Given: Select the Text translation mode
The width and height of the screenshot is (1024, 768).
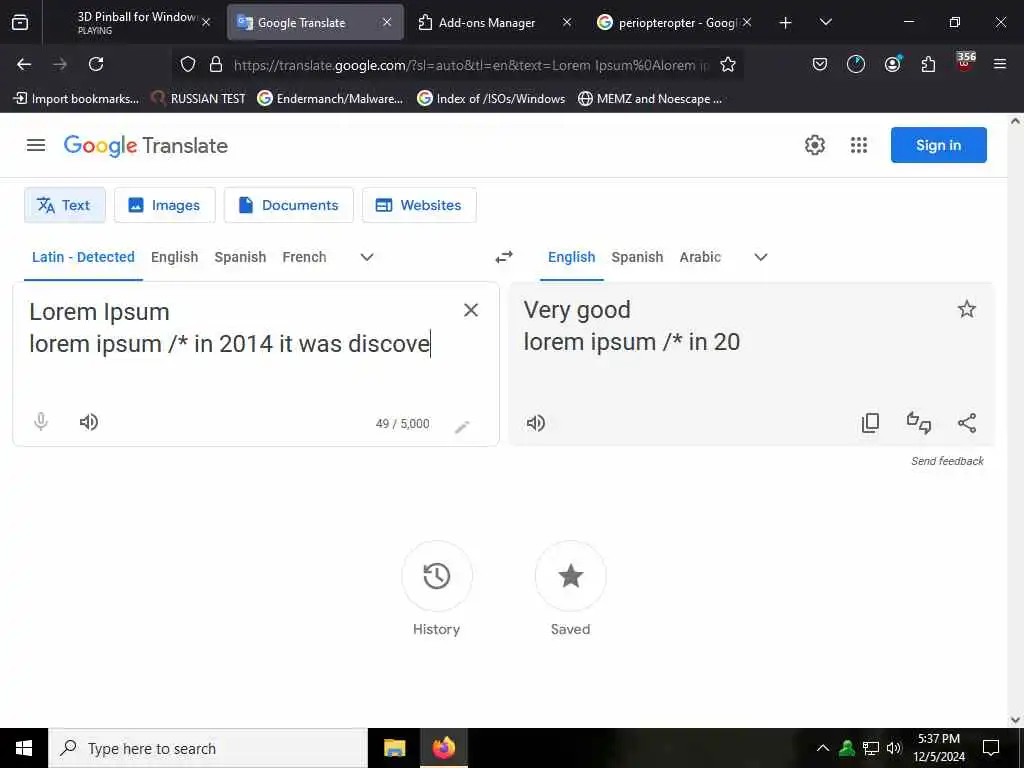Looking at the screenshot, I should point(65,205).
